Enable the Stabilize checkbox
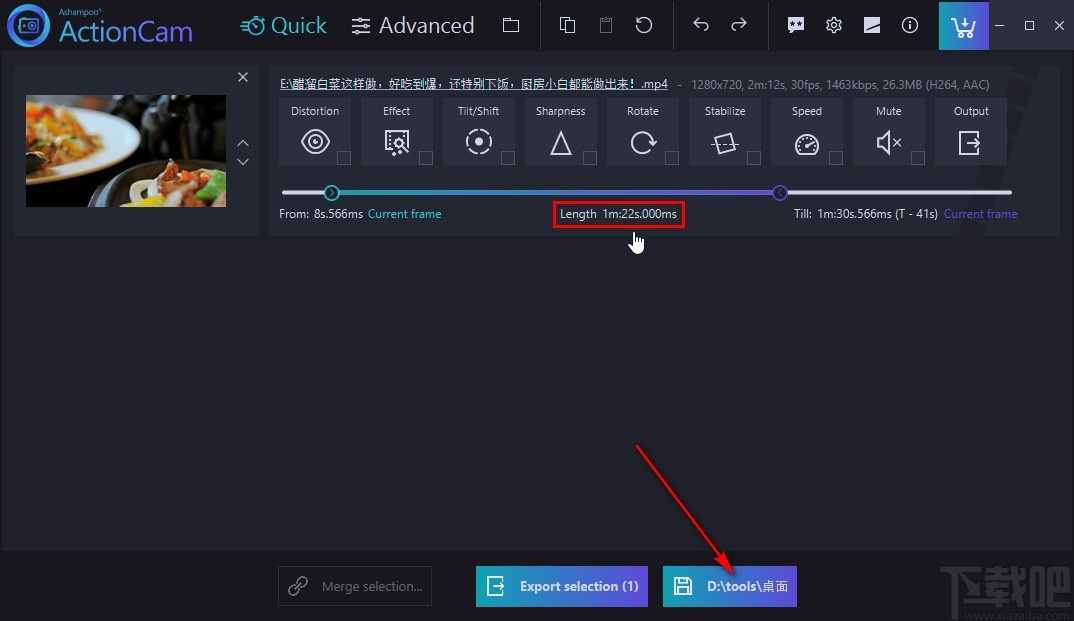The image size is (1074, 621). coord(753,158)
